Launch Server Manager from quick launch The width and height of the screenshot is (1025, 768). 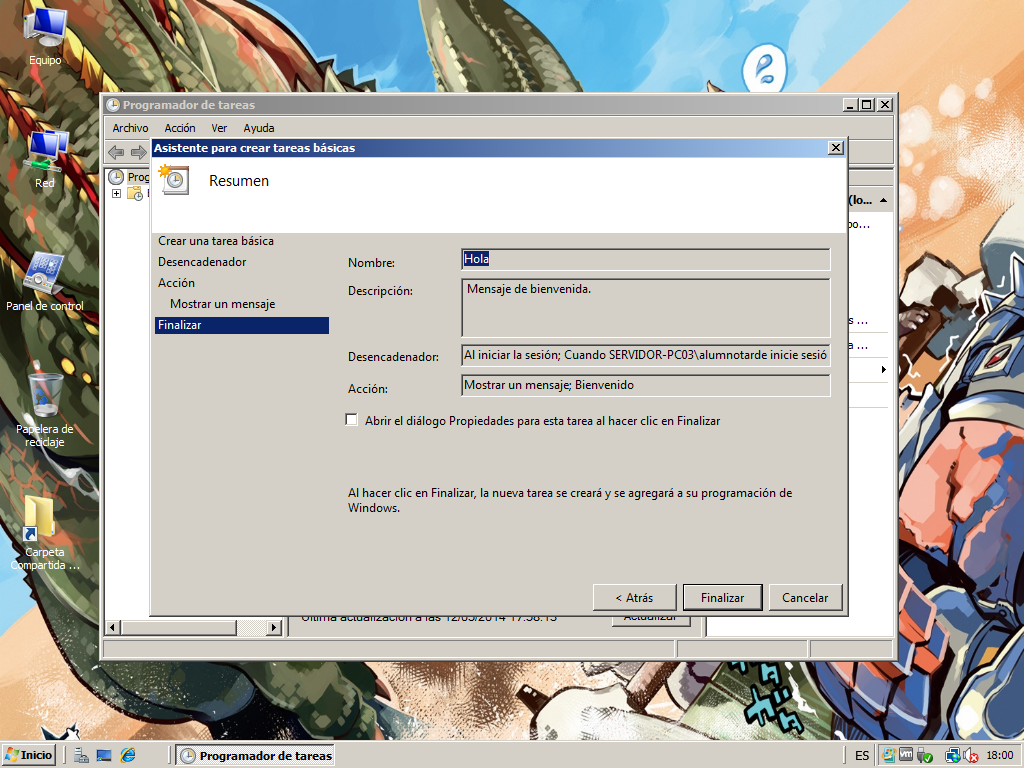(x=81, y=756)
